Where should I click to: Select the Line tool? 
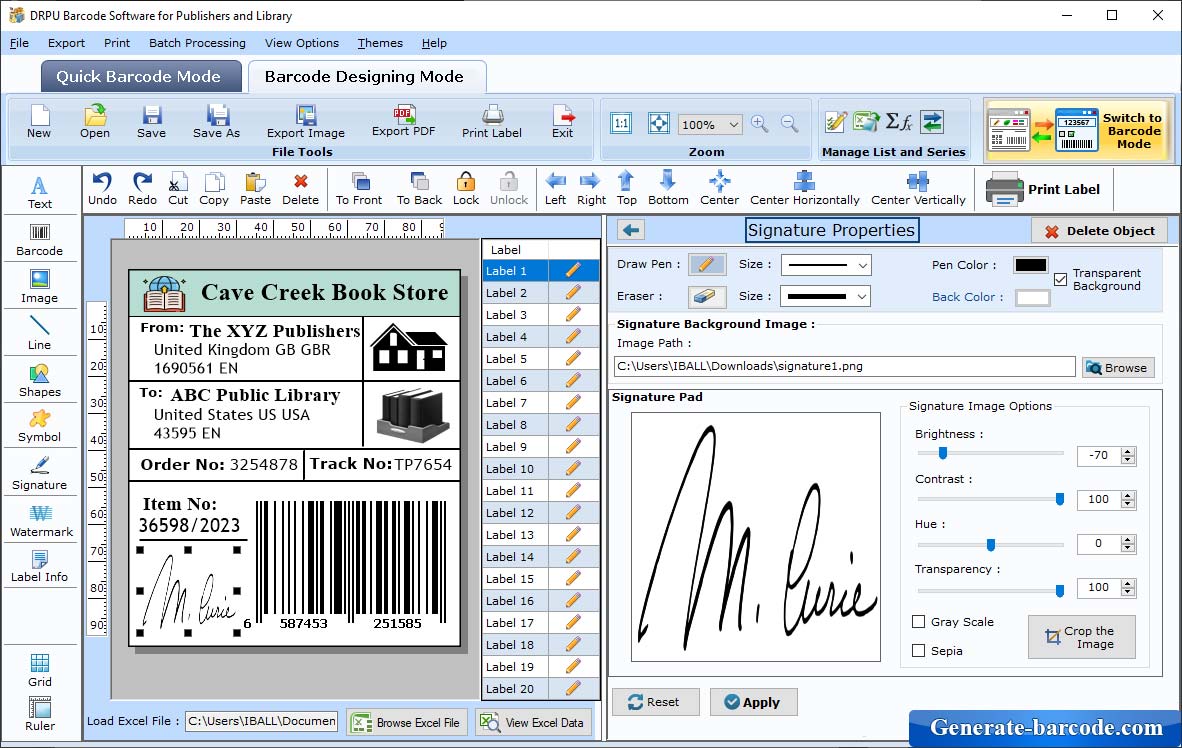tap(39, 333)
